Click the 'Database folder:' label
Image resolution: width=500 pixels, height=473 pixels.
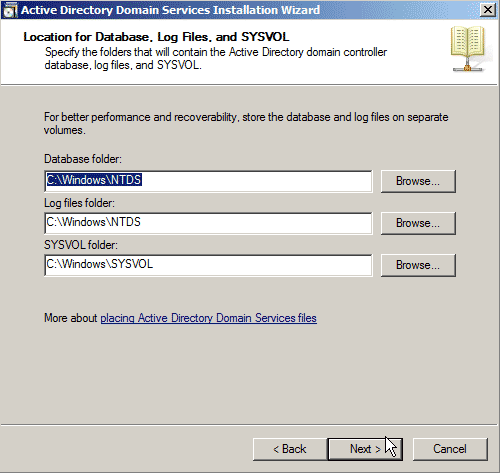pos(83,159)
